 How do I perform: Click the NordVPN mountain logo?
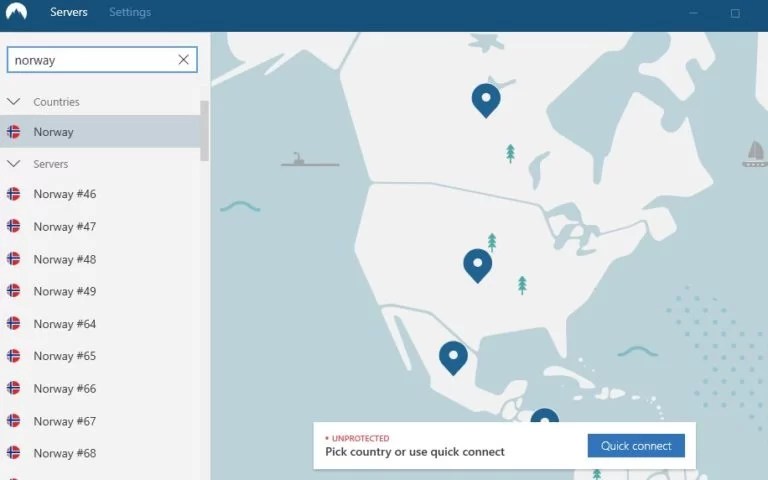pyautogui.click(x=16, y=11)
